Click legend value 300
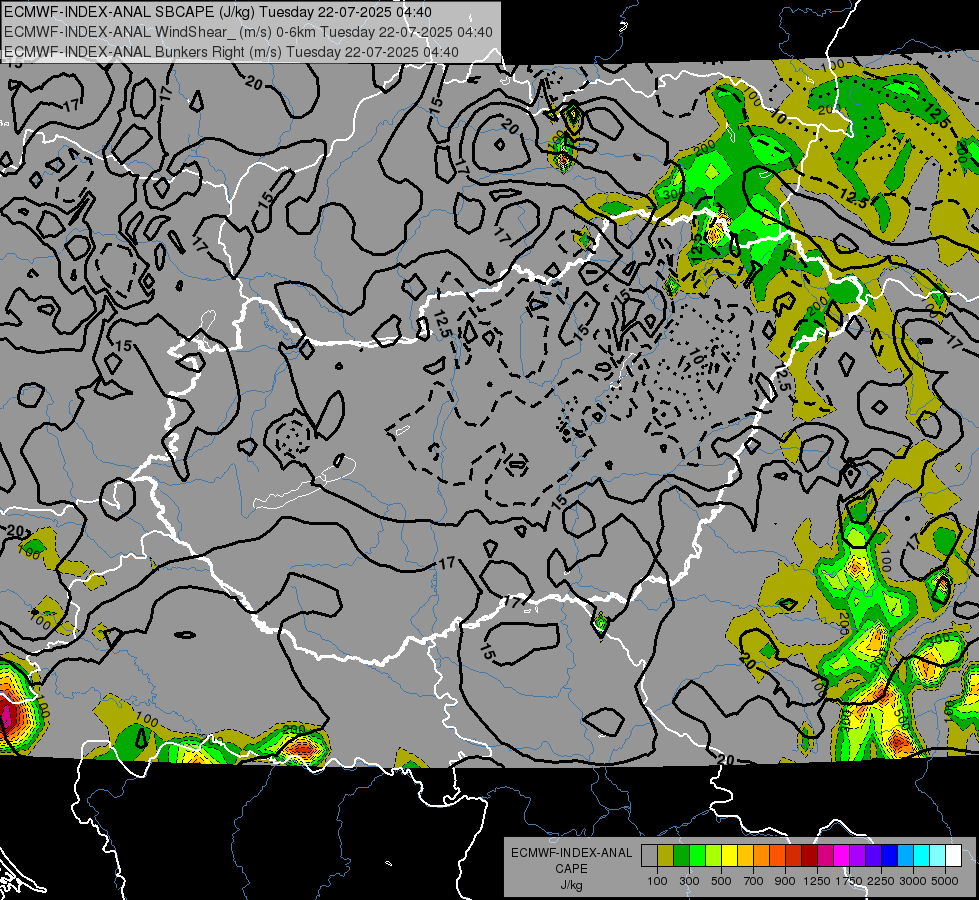 tap(689, 881)
